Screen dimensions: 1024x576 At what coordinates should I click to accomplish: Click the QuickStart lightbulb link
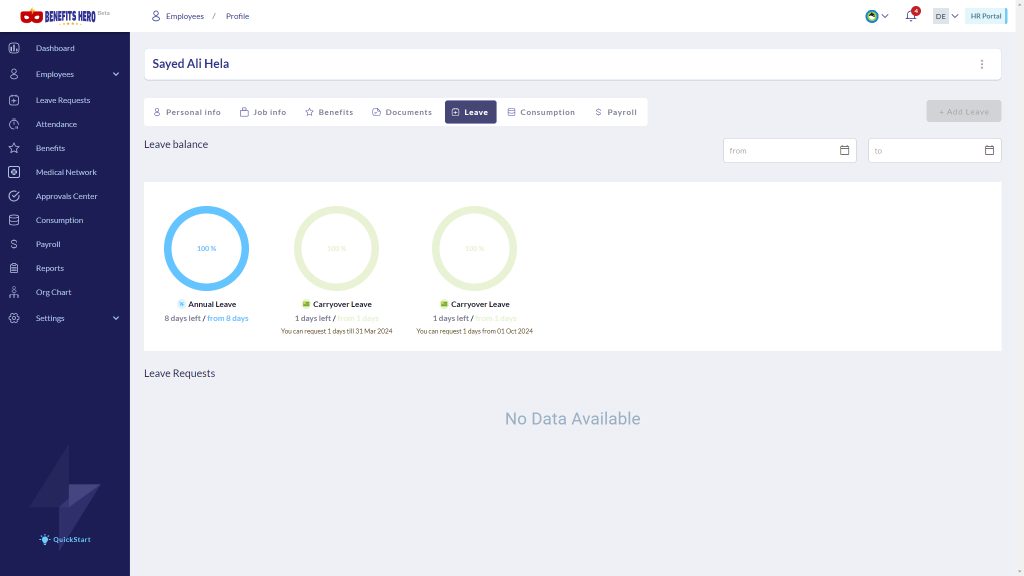pyautogui.click(x=65, y=539)
